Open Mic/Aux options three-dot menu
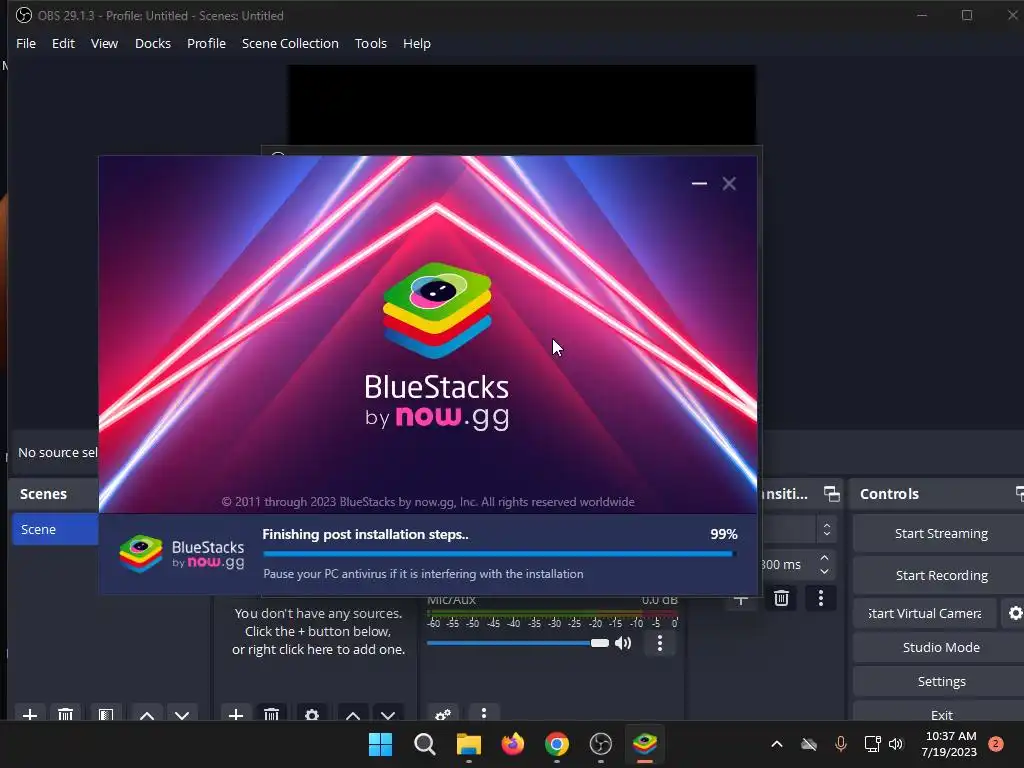The height and width of the screenshot is (768, 1024). pyautogui.click(x=660, y=643)
